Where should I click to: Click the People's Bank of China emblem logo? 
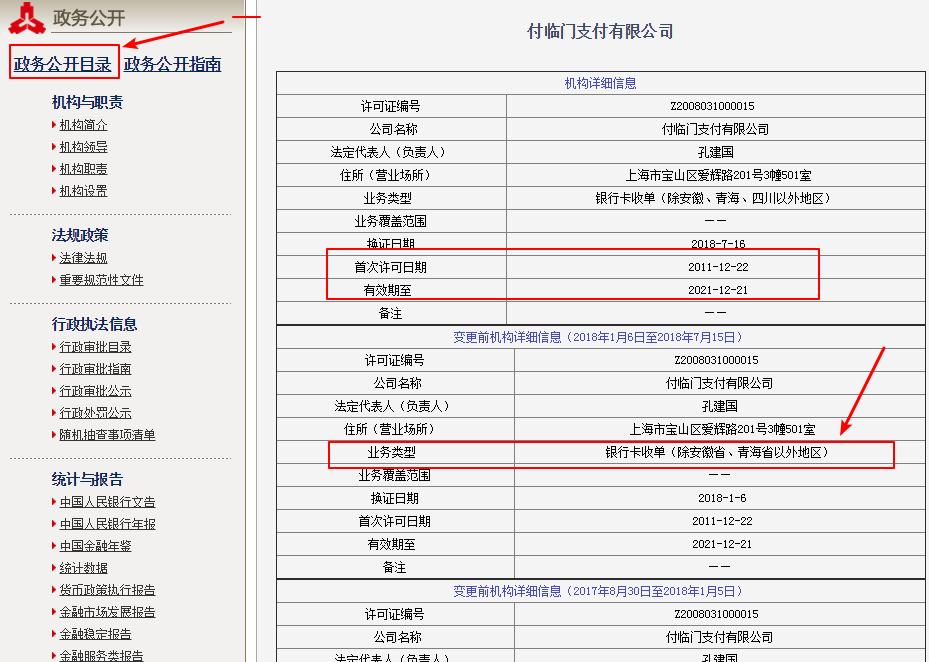pos(27,16)
